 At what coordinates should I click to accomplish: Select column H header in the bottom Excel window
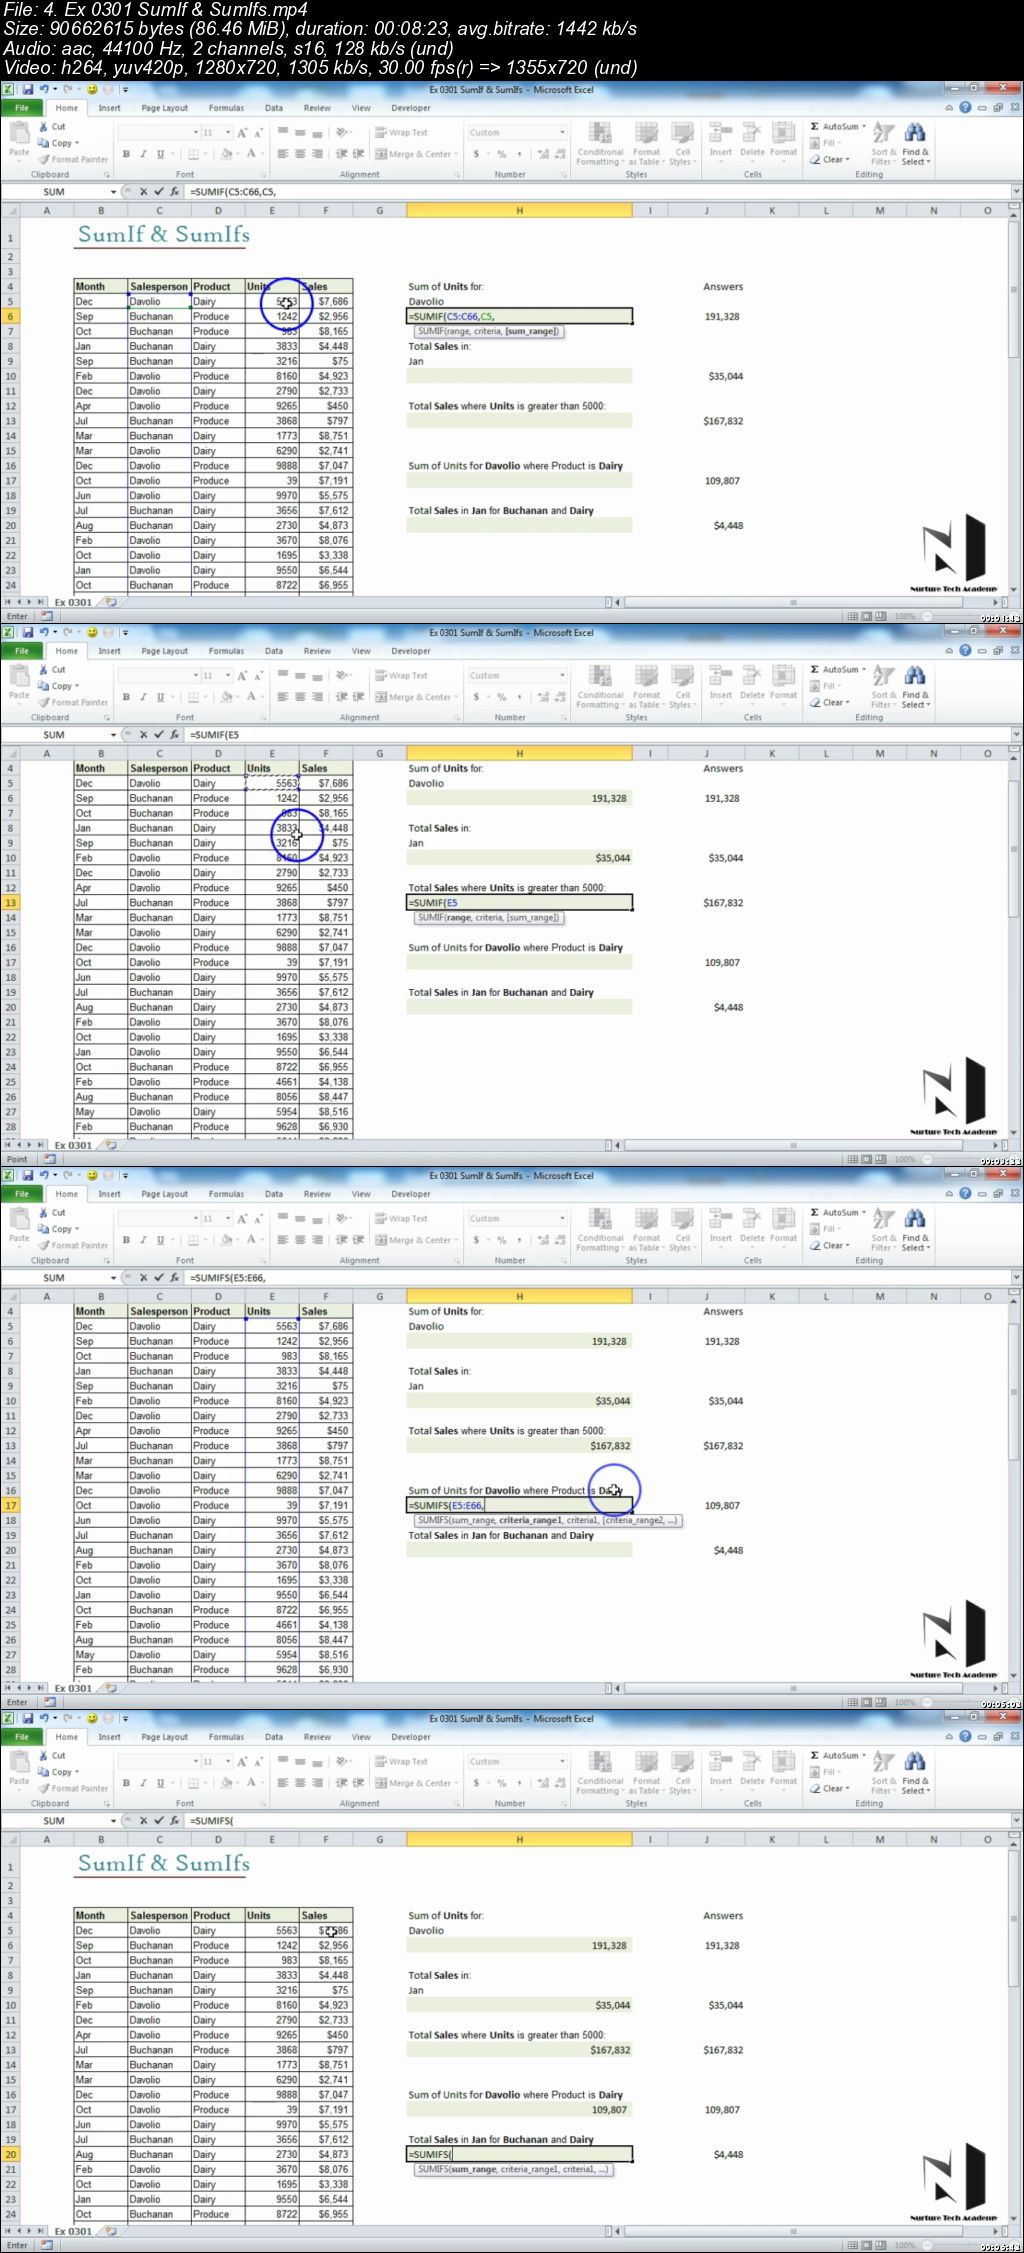pos(519,1840)
